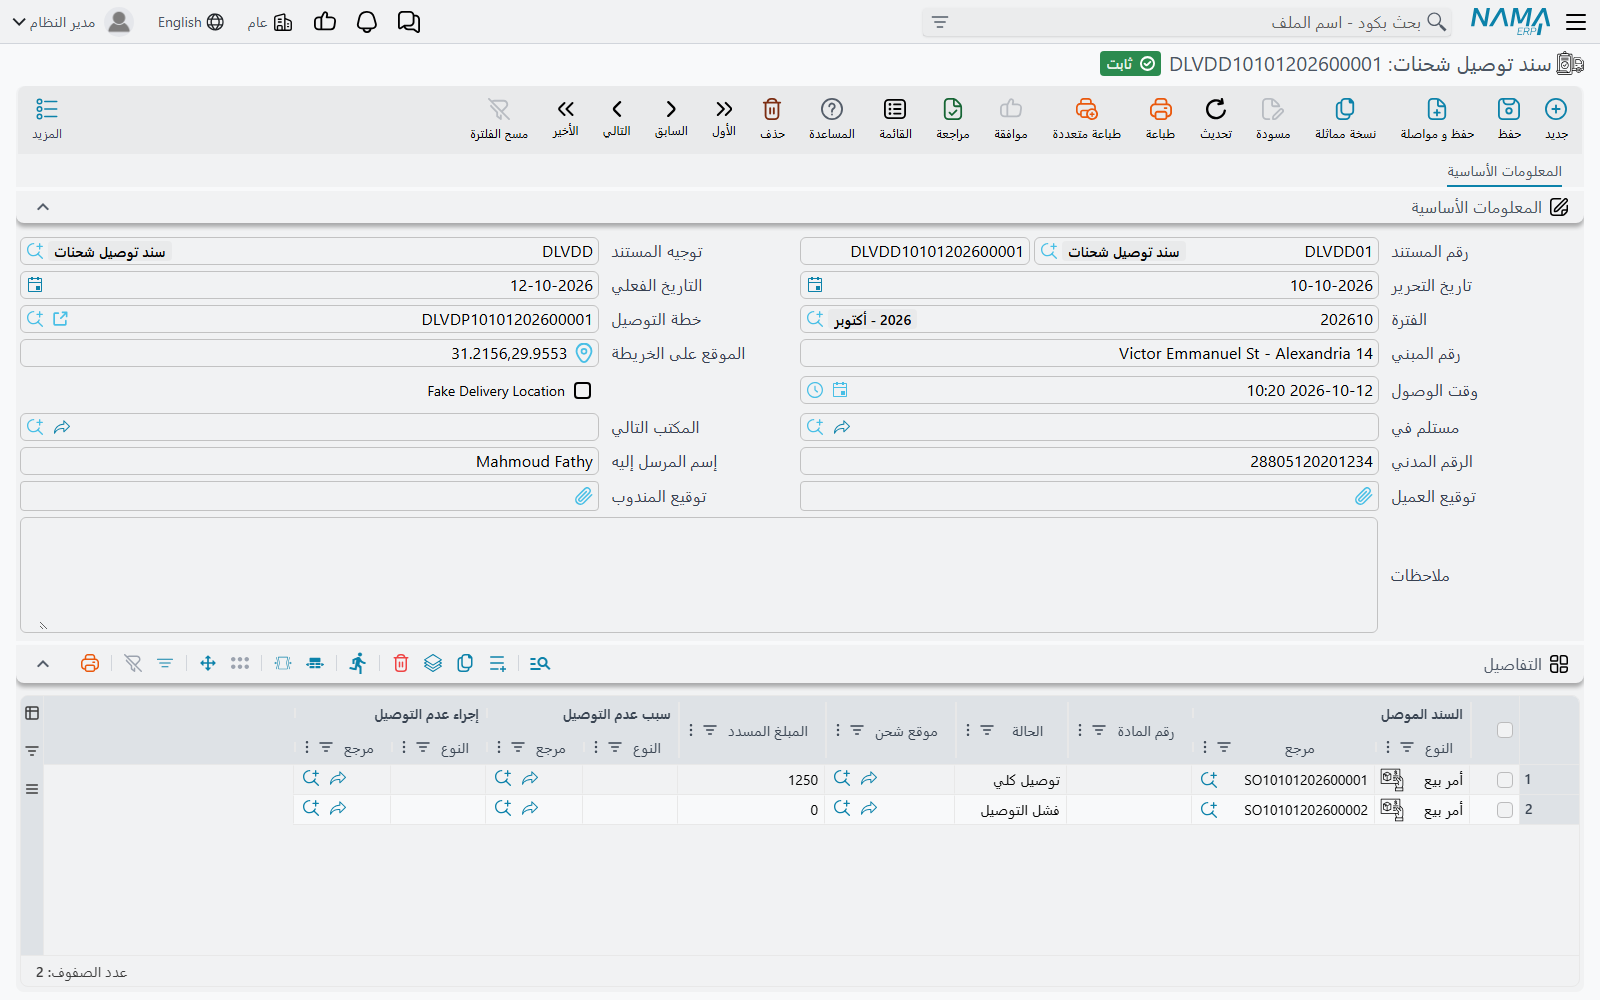Click the طباعة متعددة multi-print icon
Screen dimensions: 1600x1000
click(x=1087, y=109)
